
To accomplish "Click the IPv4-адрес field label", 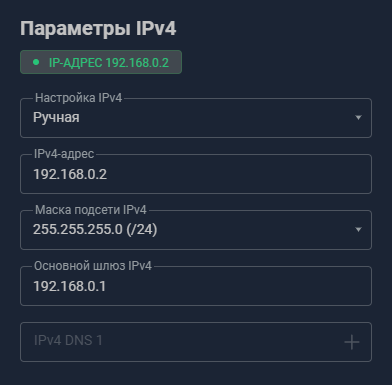I will (x=64, y=154).
